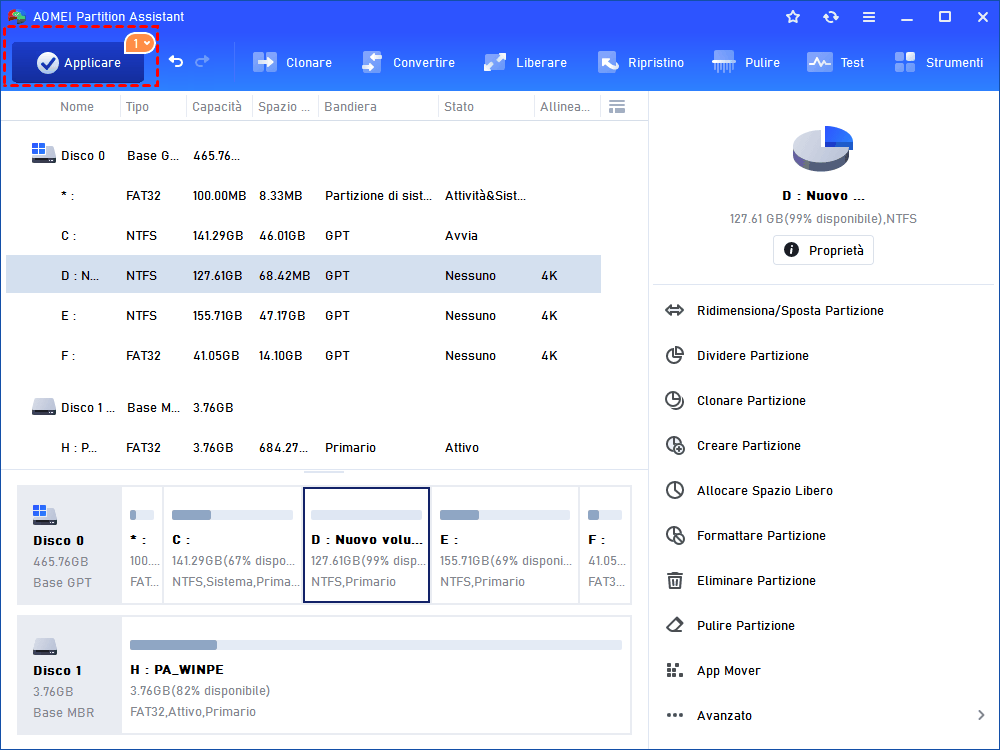Select Ridimensiona/Sposta Partizione option
Screen dimensions: 1000x750
(x=789, y=311)
